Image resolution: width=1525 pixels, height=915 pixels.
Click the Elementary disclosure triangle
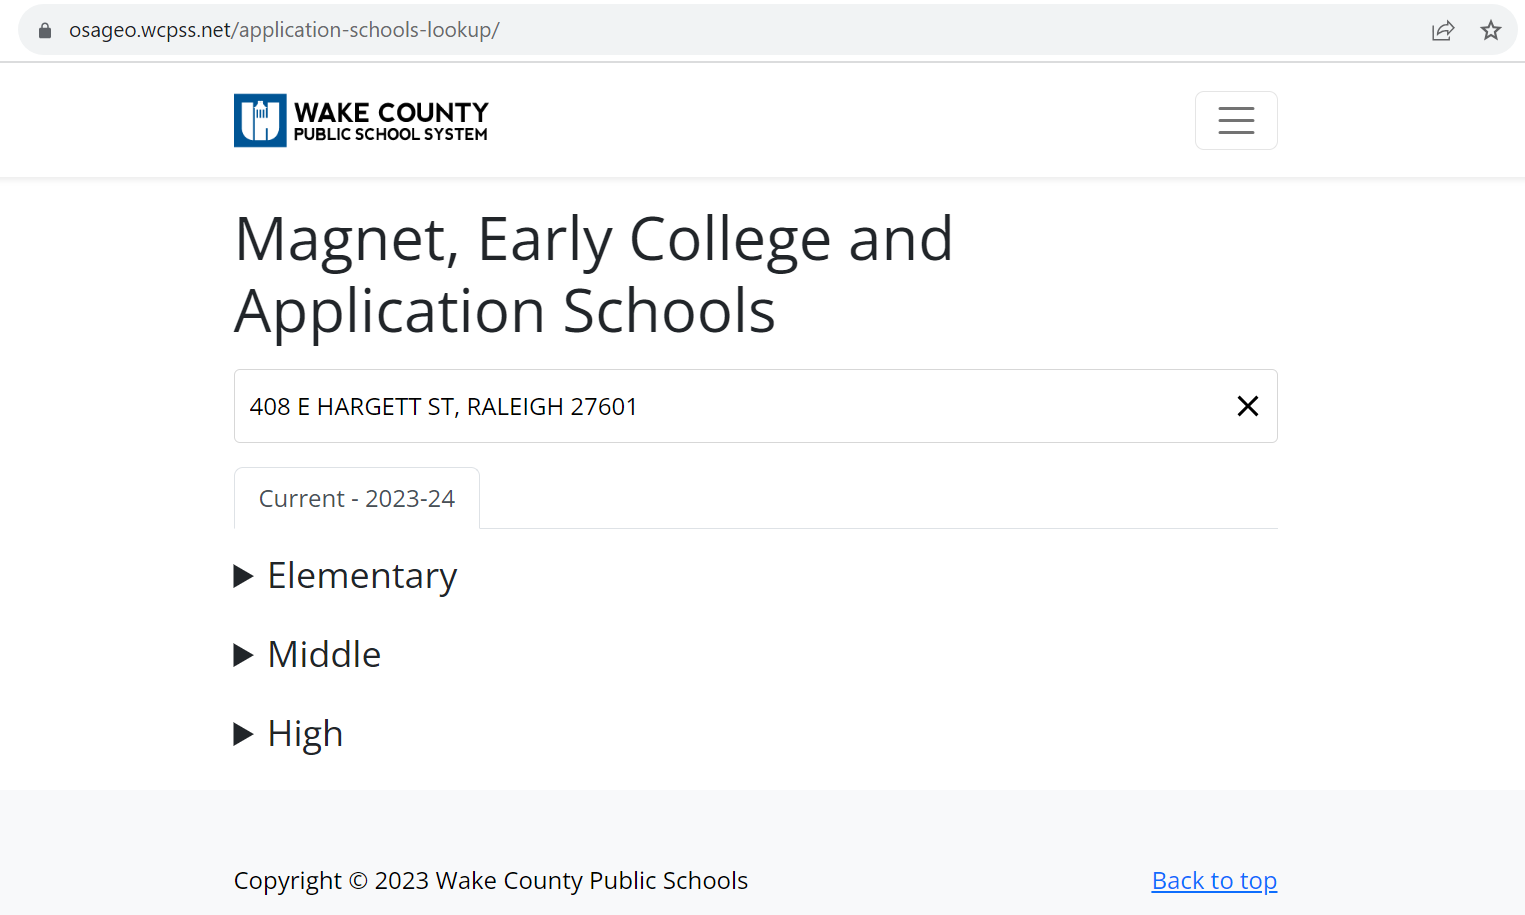coord(243,576)
